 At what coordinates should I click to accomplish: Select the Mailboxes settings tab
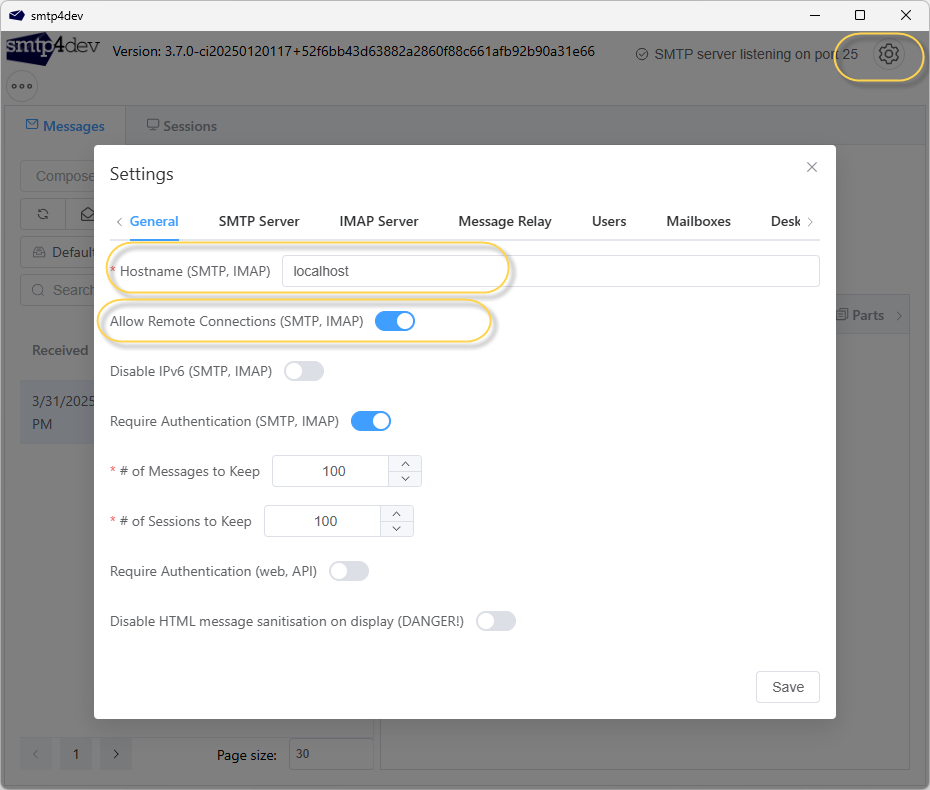pos(698,221)
